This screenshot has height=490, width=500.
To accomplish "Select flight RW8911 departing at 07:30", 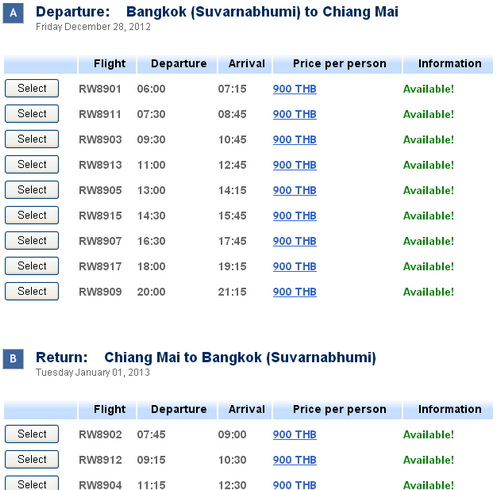I will point(32,114).
